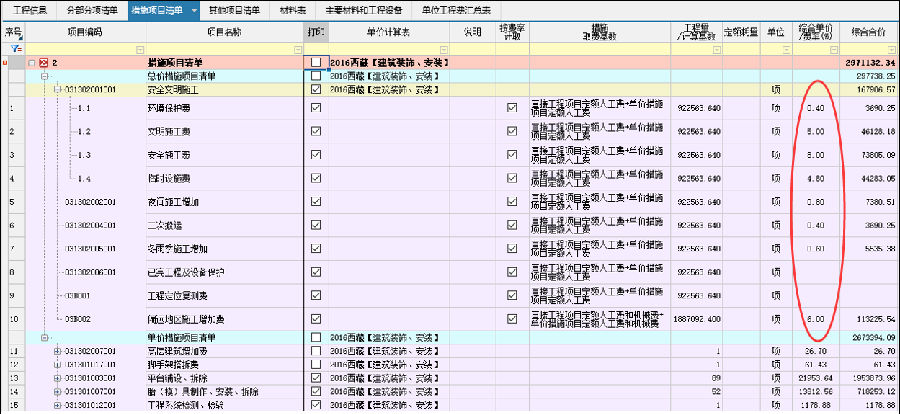Open the 工程量 column filter button
Image resolution: width=900 pixels, height=414 pixels.
tap(718, 48)
